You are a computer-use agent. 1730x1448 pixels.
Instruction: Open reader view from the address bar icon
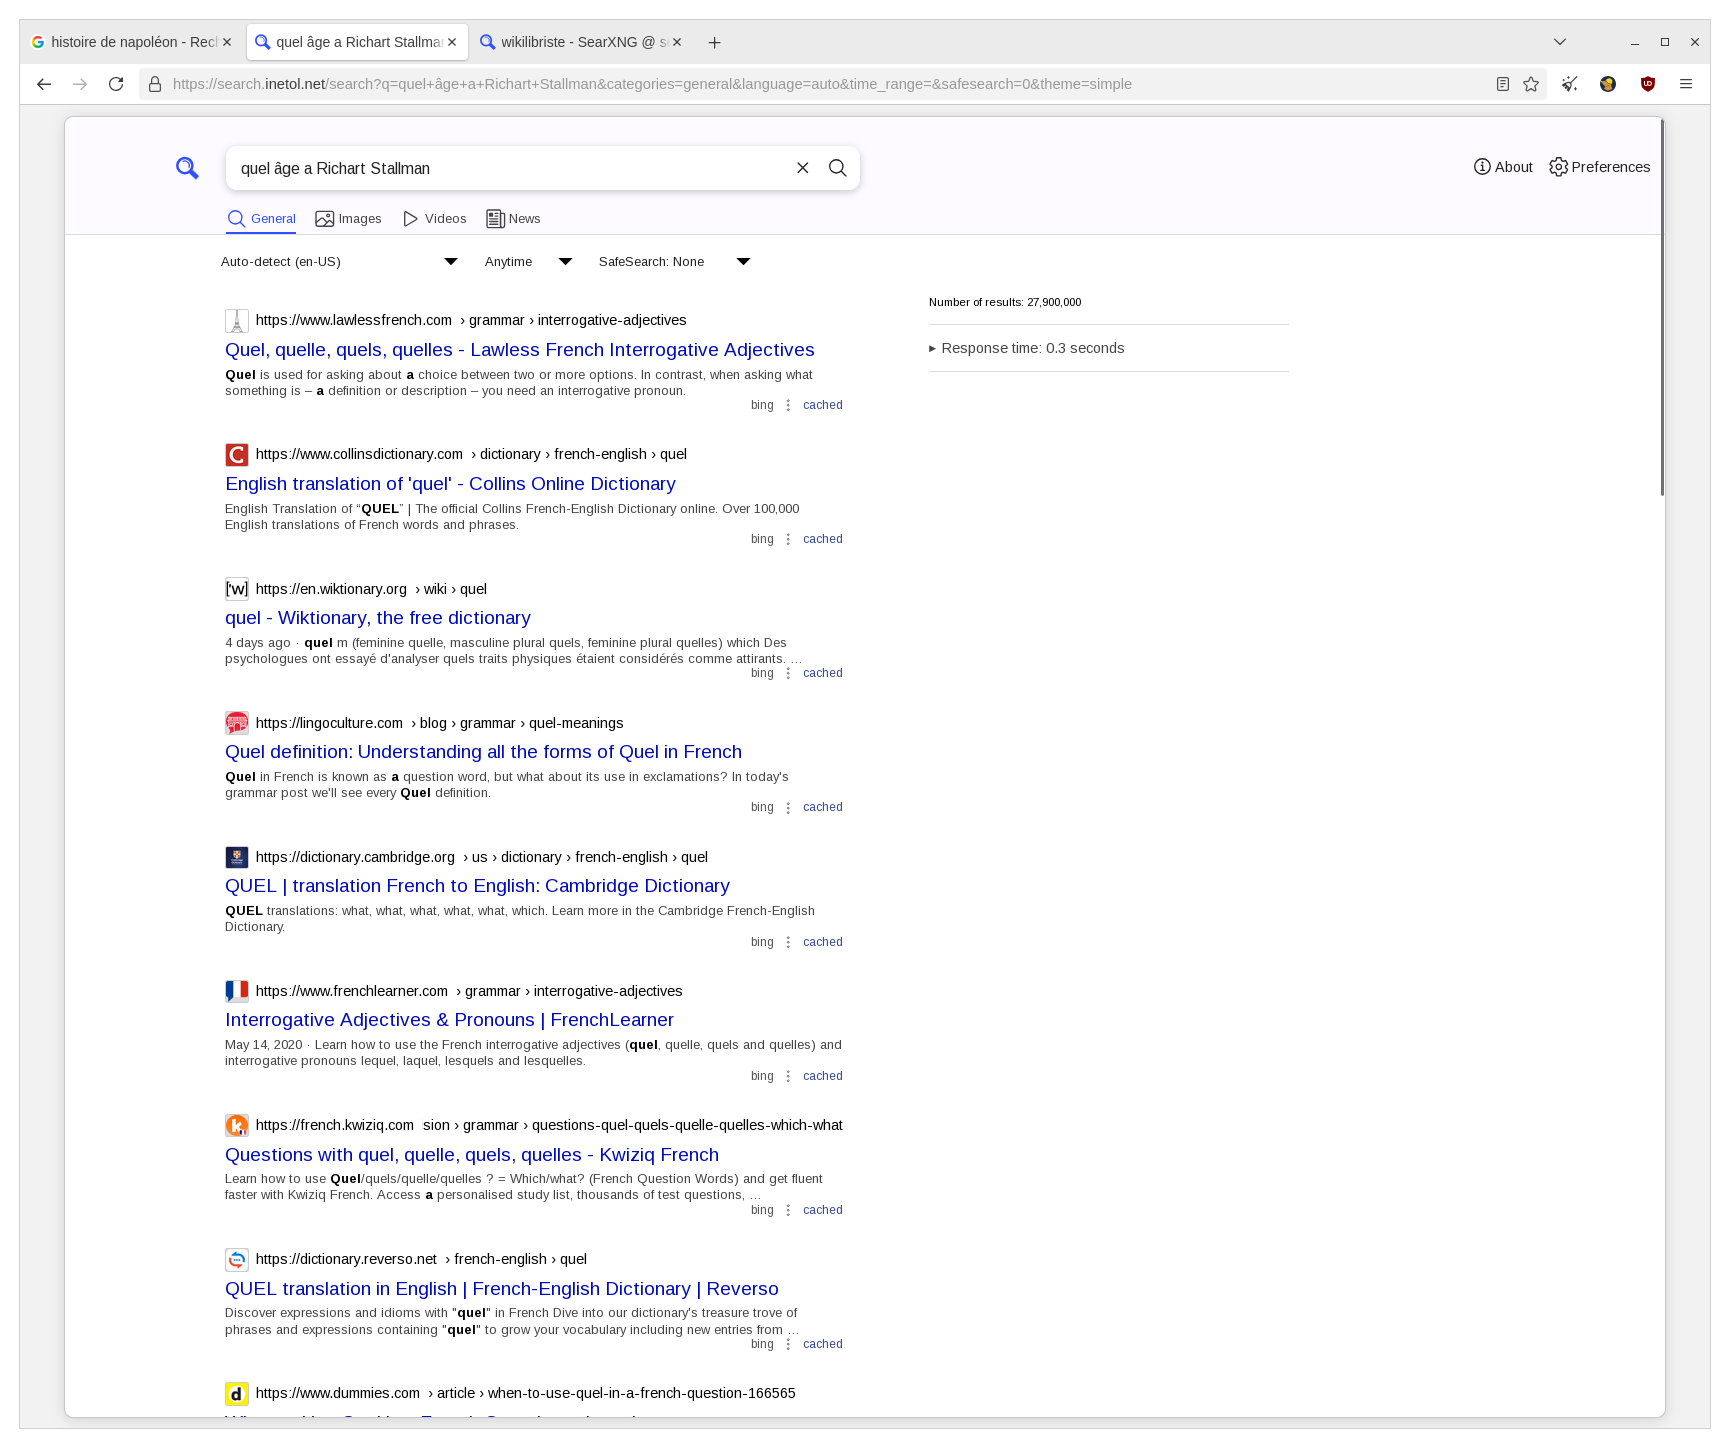pos(1501,84)
